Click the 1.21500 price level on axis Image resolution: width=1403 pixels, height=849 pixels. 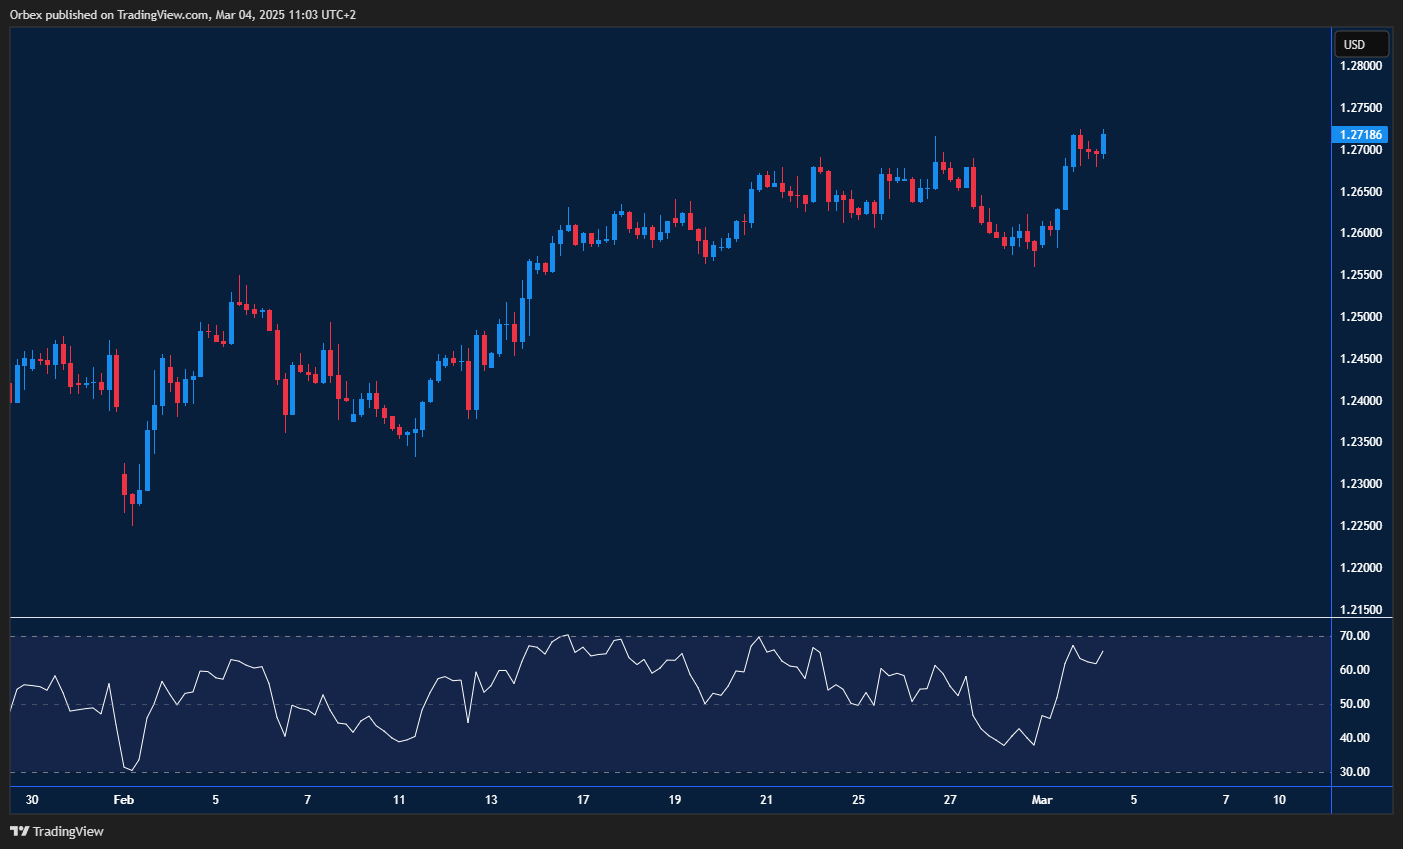click(x=1360, y=609)
